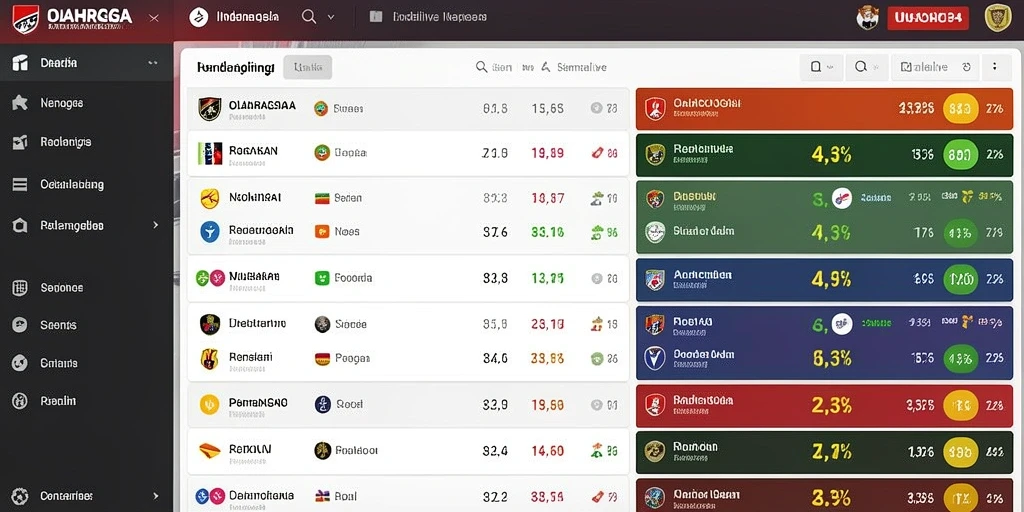This screenshot has height=512, width=1024.
Task: Open the dropdown arrow next to top search
Action: click(x=330, y=17)
